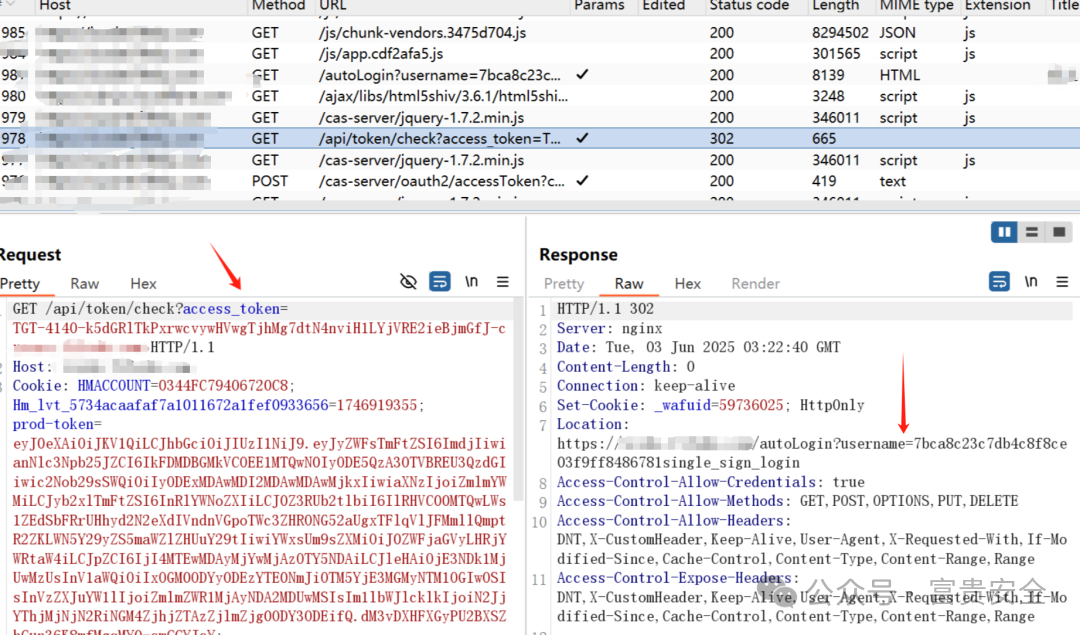Click the HTML MIME type cell
The width and height of the screenshot is (1080, 635).
point(900,75)
